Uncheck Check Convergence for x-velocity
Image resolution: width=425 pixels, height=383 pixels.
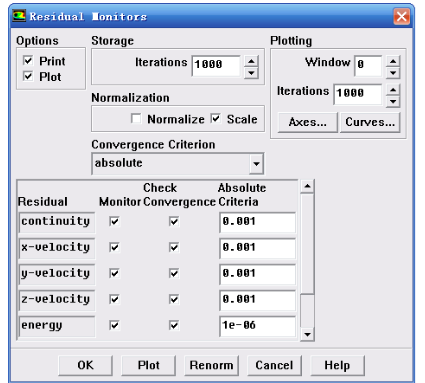click(x=174, y=247)
